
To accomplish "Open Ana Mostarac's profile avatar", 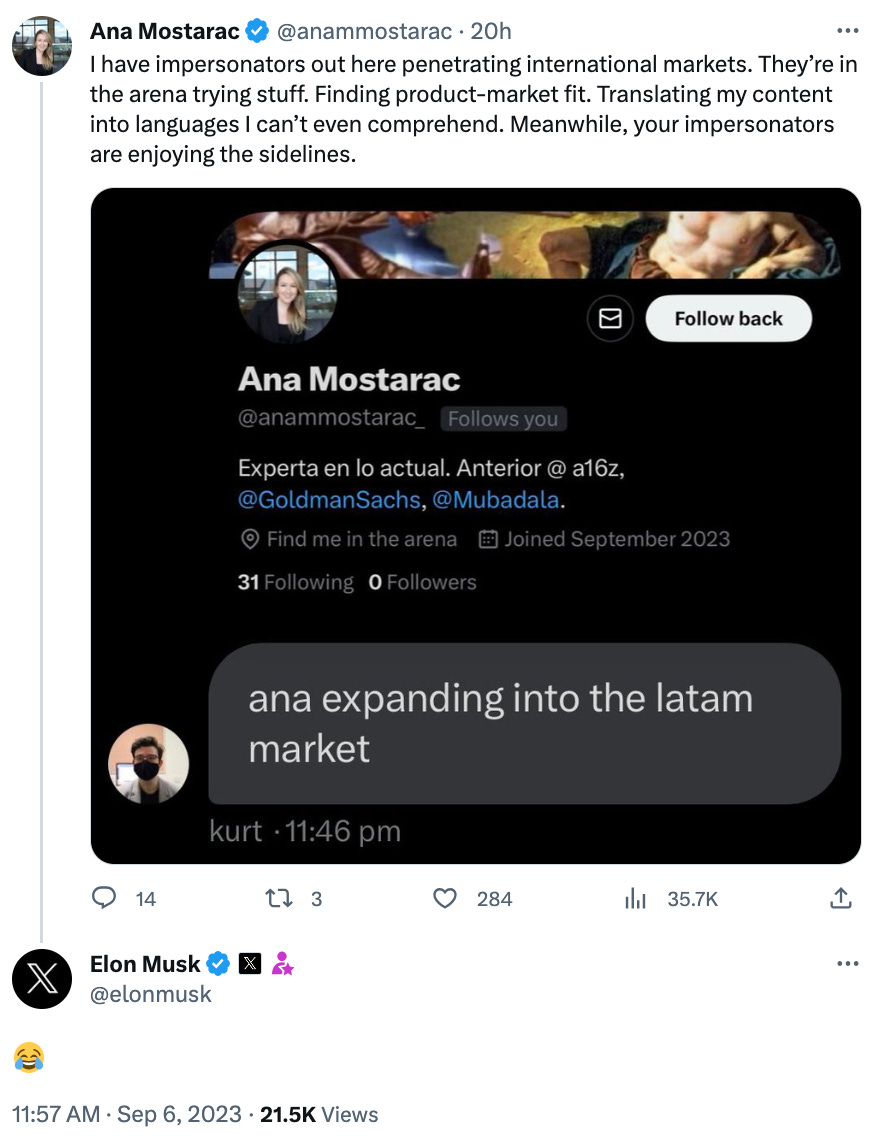I will [42, 45].
